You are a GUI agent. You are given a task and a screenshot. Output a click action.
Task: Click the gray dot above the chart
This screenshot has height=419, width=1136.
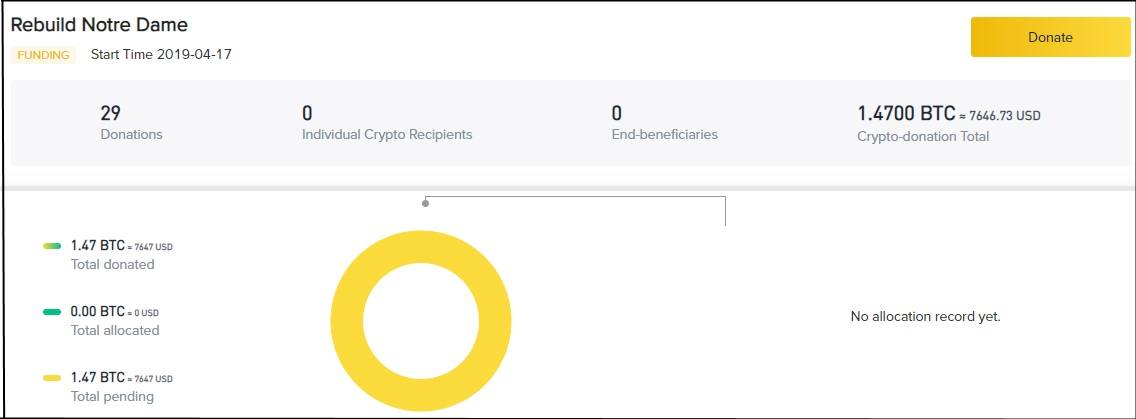pos(425,203)
